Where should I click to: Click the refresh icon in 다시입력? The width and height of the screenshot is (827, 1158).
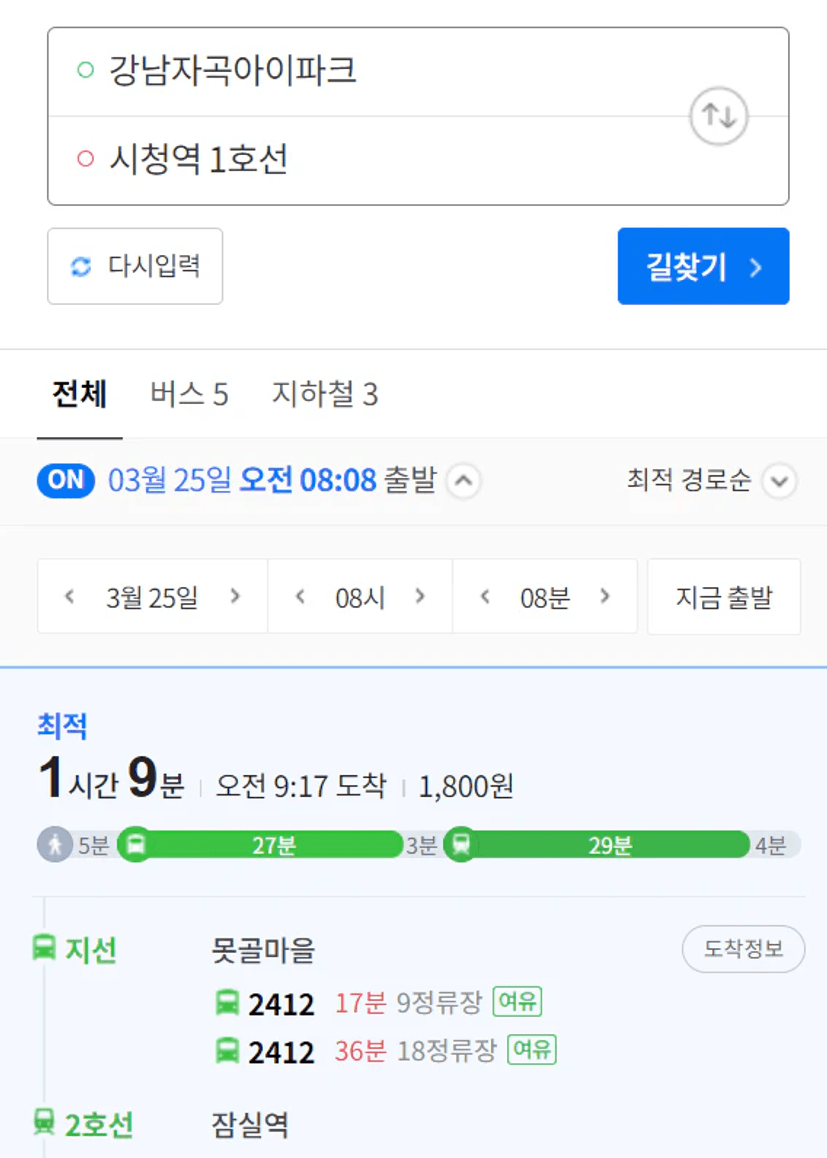tap(80, 266)
